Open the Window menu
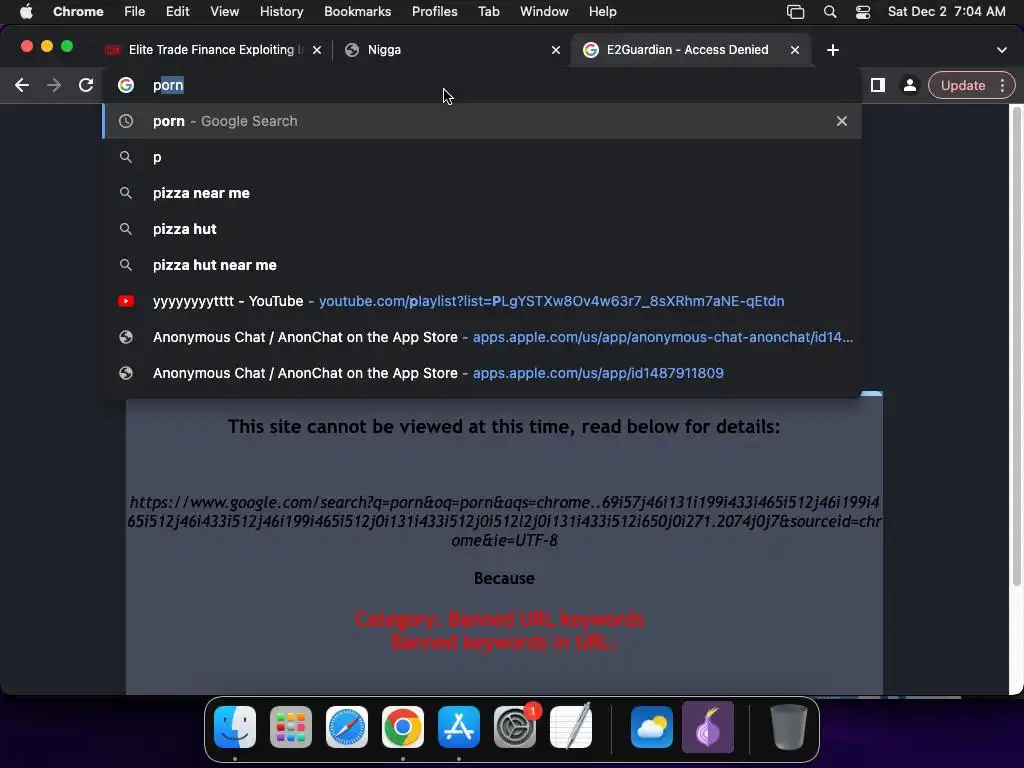The width and height of the screenshot is (1024, 768). [544, 12]
